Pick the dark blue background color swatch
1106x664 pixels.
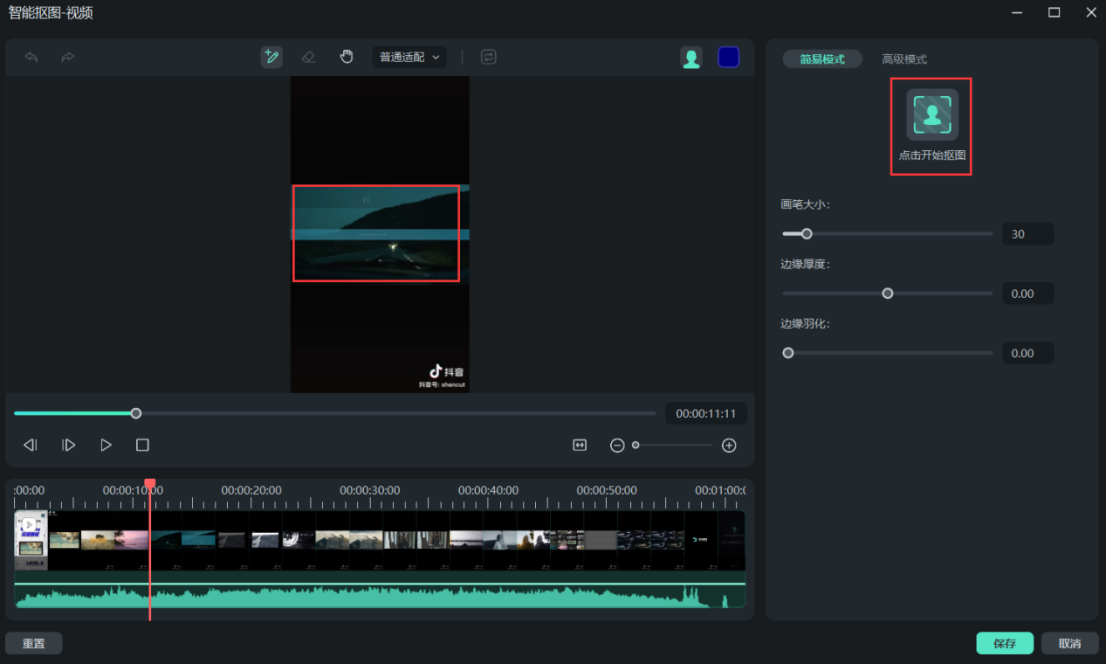tap(728, 57)
